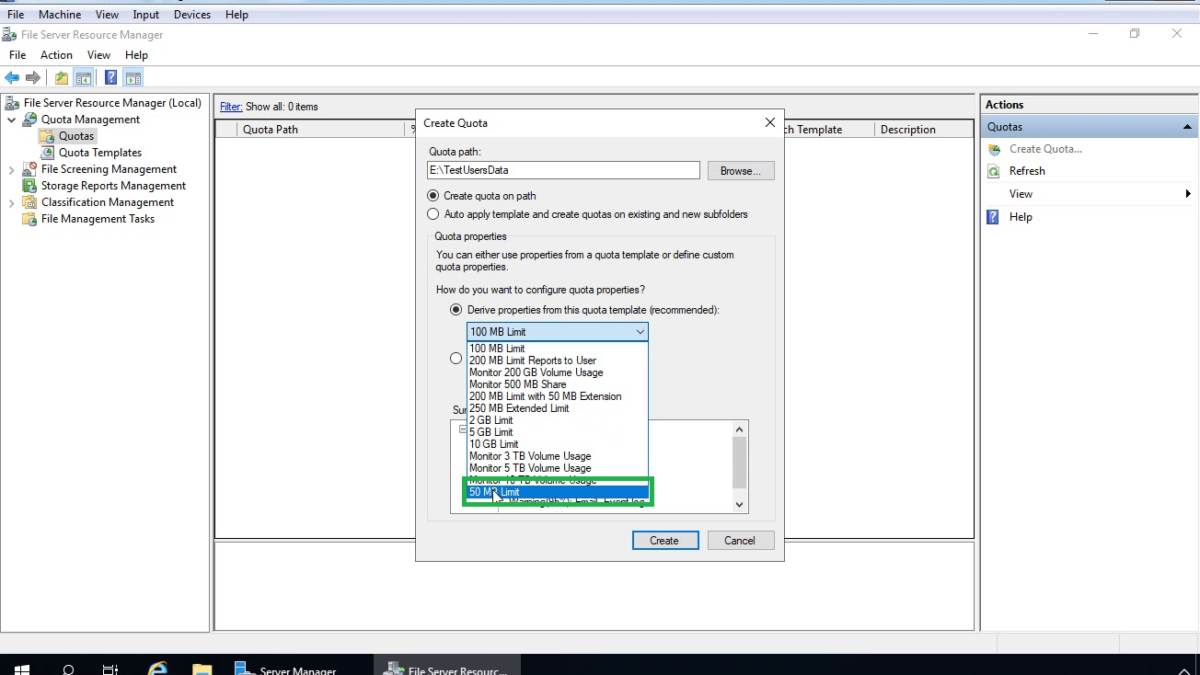This screenshot has height=675, width=1200.
Task: Cancel the Create Quota dialog
Action: point(740,540)
